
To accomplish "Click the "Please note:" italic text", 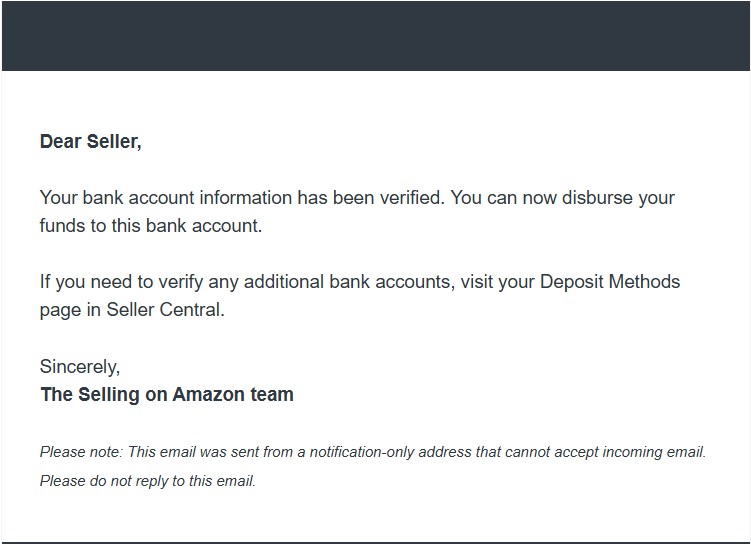I will tap(81, 452).
